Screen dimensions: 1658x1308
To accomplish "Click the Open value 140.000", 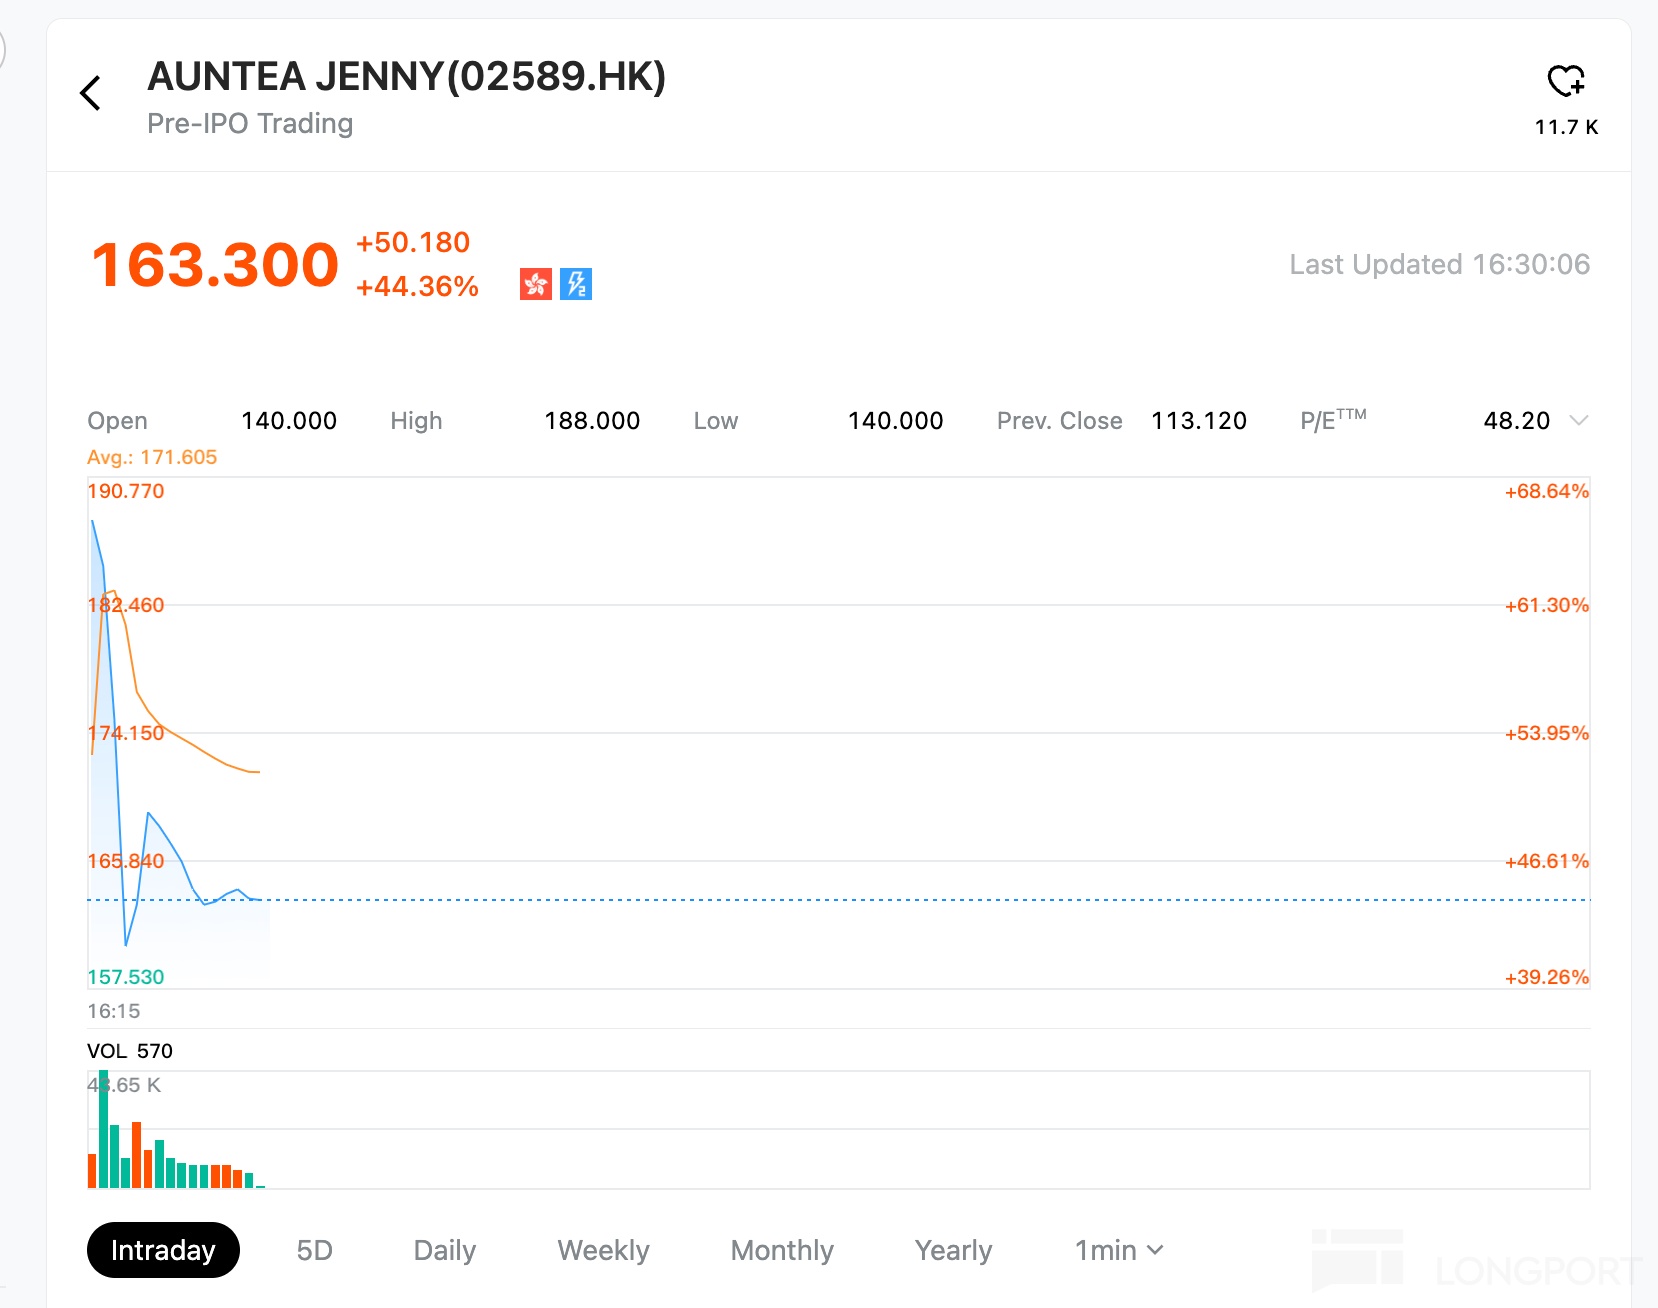I will pyautogui.click(x=289, y=420).
